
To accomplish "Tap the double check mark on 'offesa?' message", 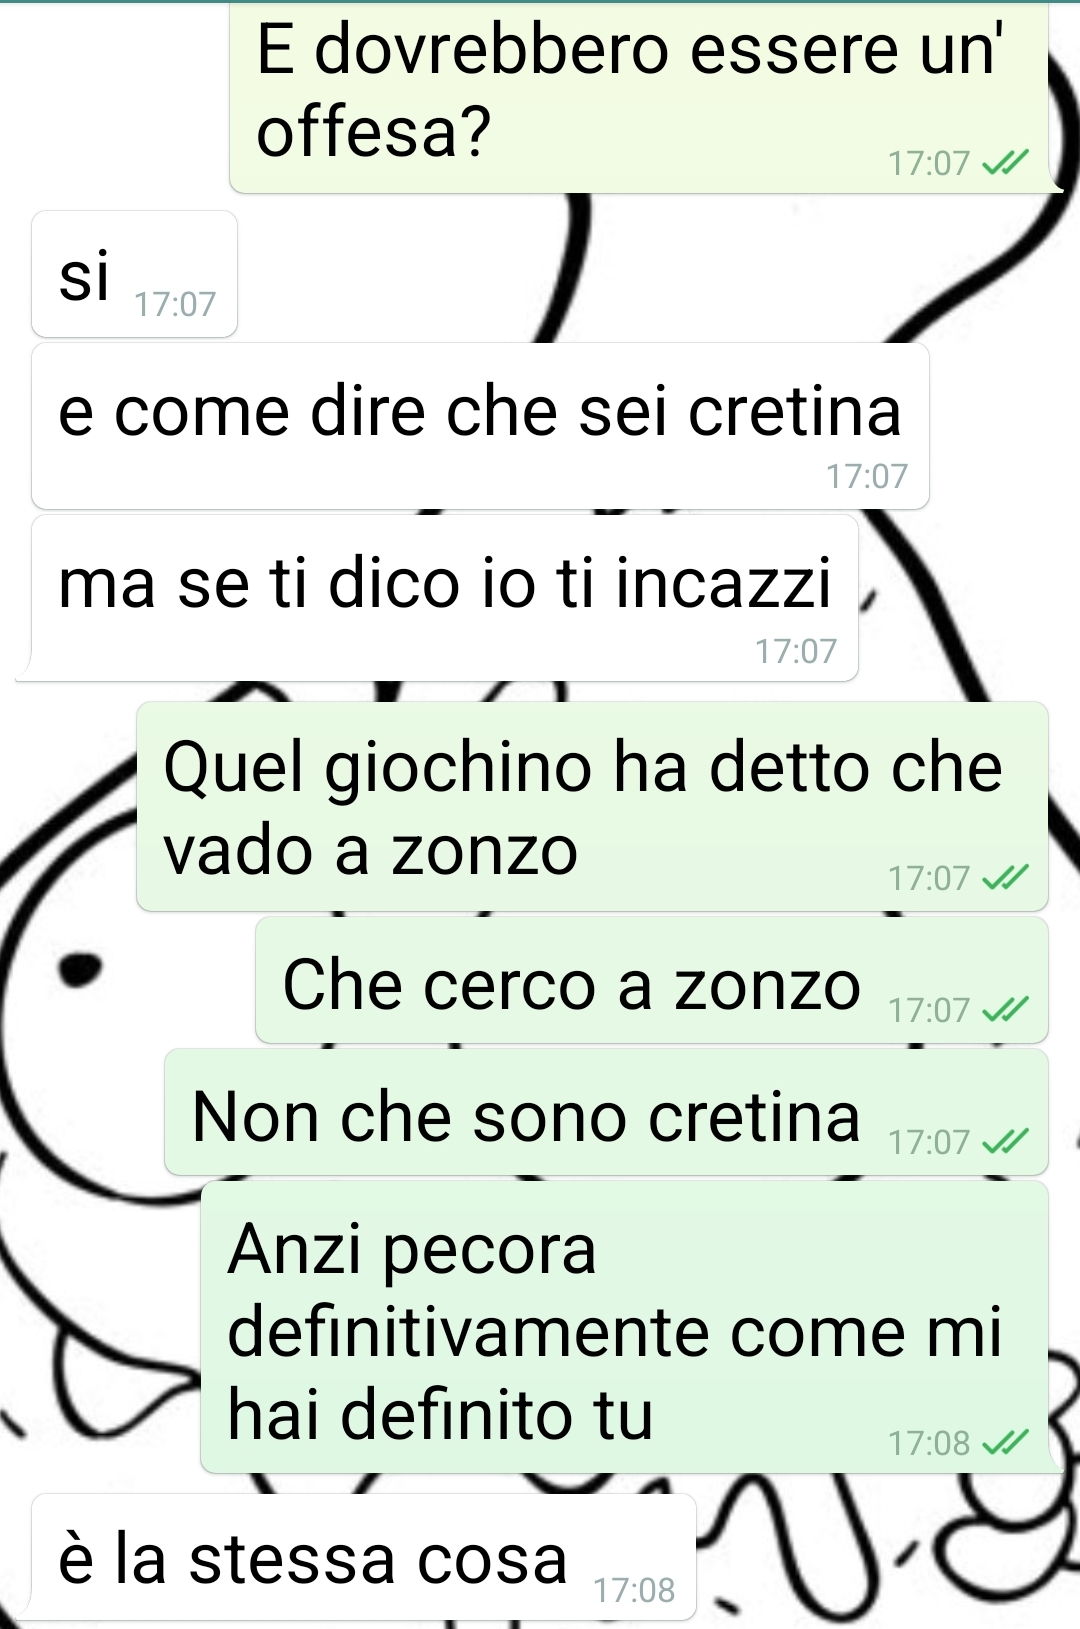I will (x=1005, y=162).
